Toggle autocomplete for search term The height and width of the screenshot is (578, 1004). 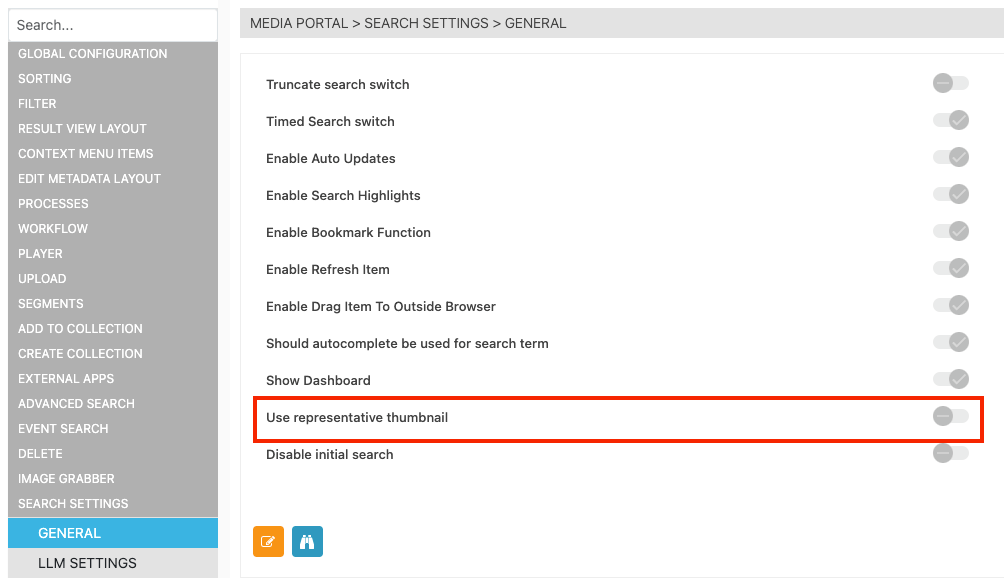(949, 342)
